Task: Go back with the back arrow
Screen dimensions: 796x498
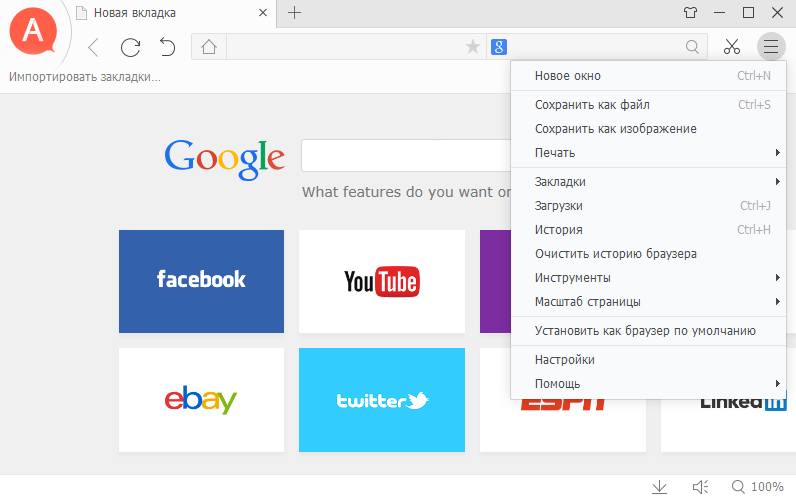Action: 93,48
